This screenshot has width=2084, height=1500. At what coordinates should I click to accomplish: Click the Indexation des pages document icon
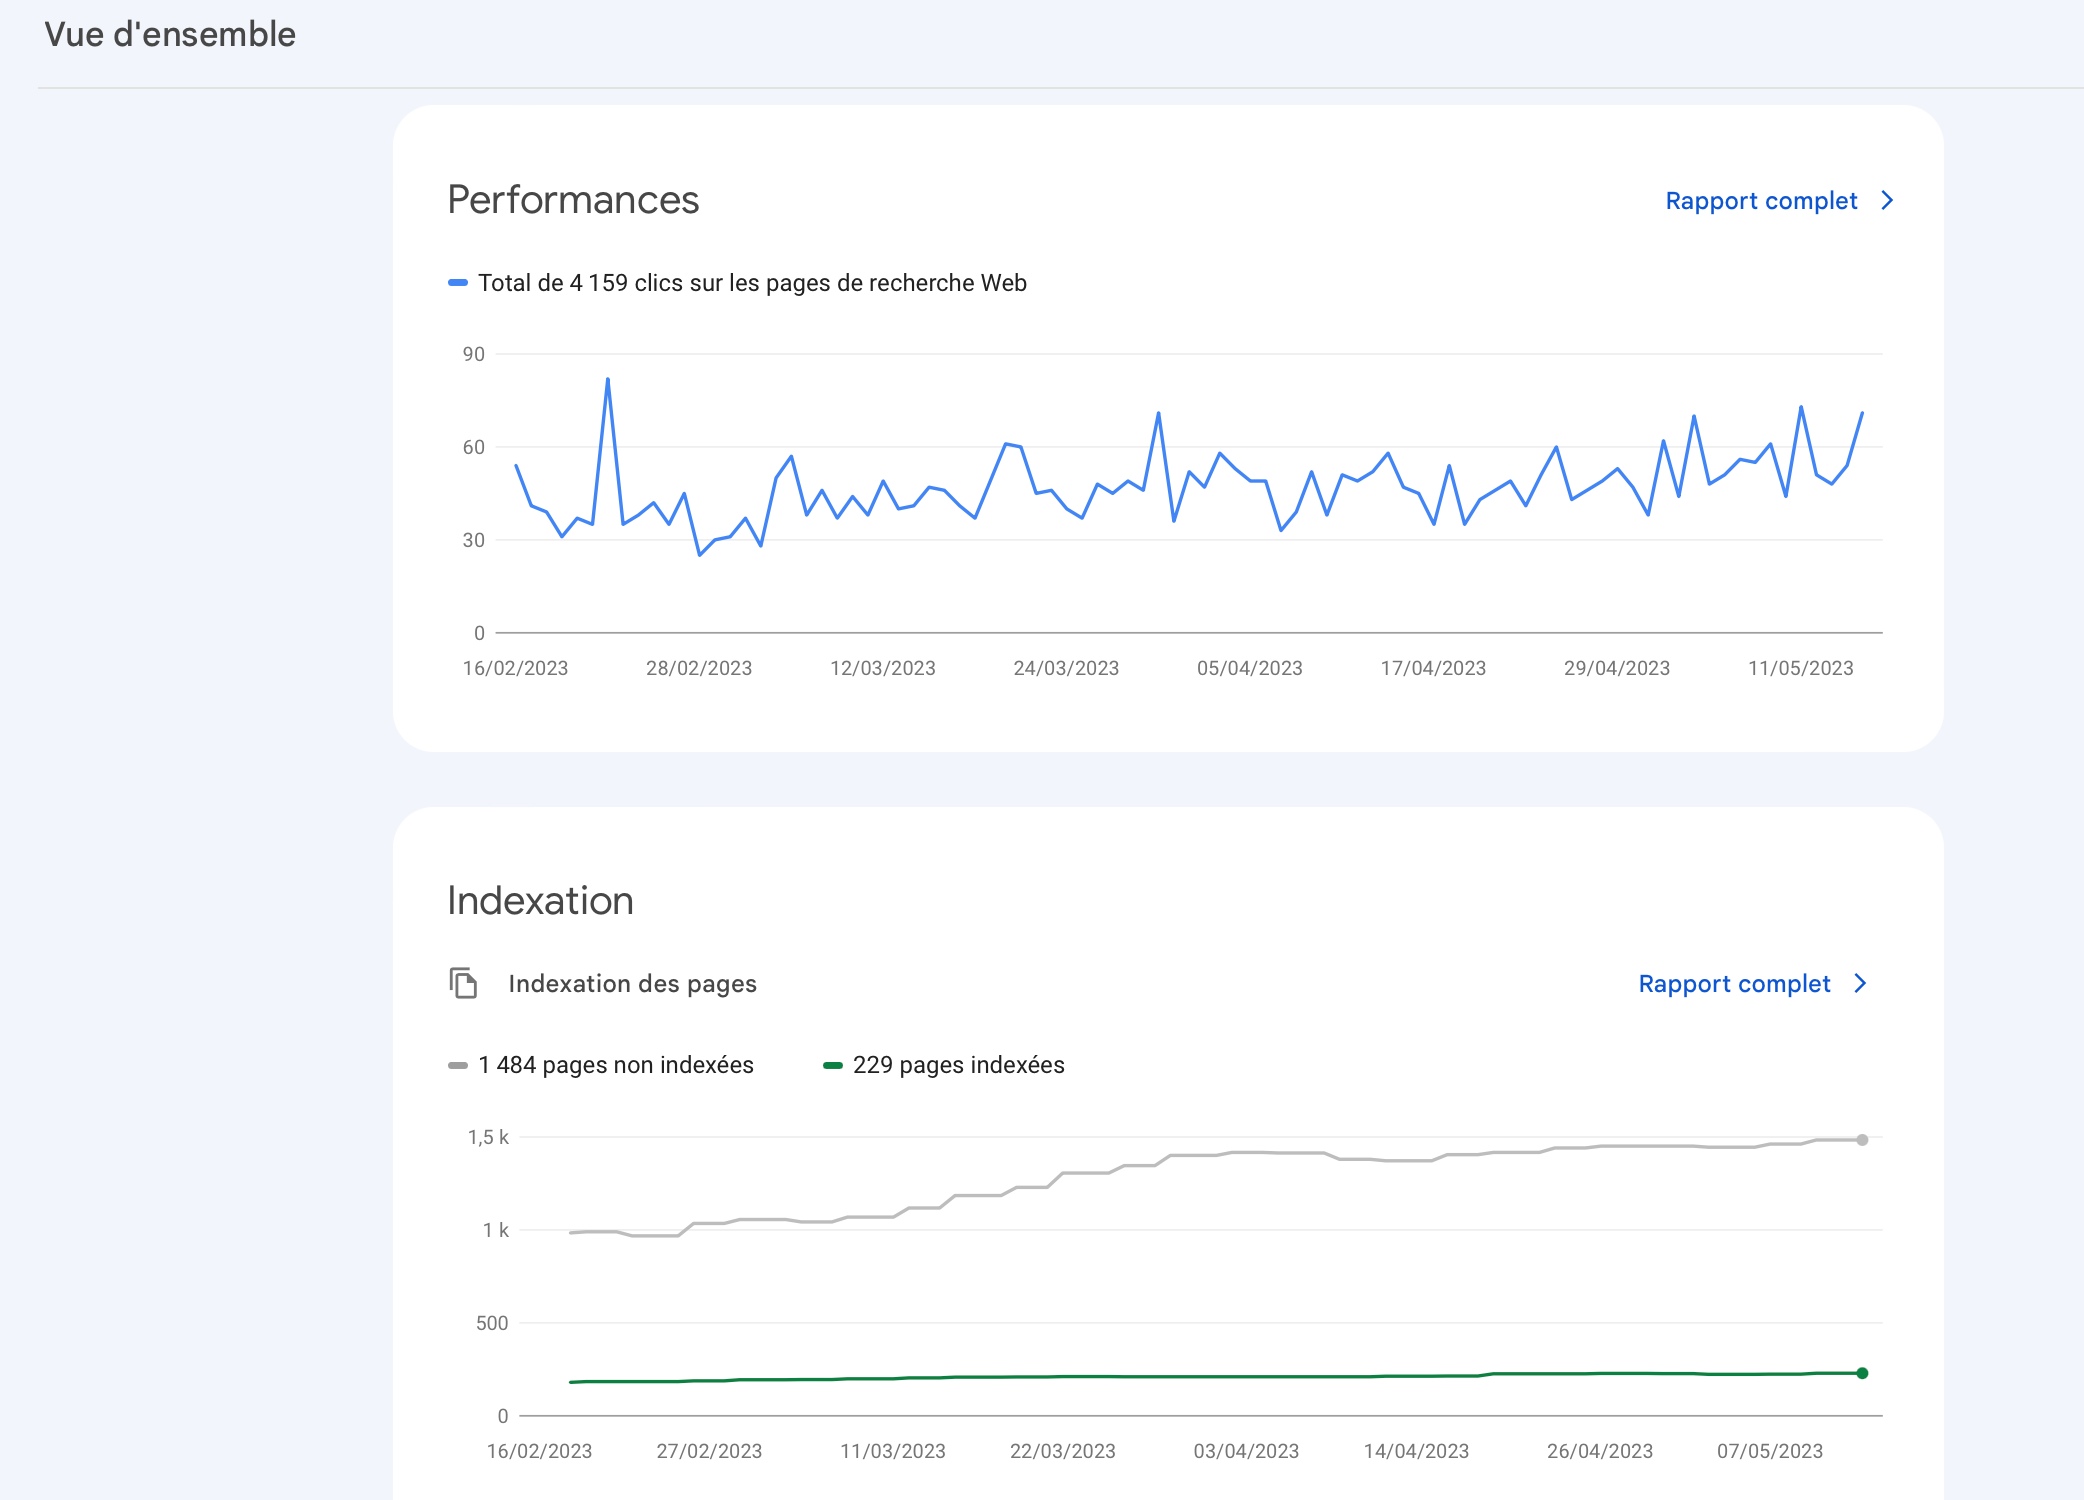point(463,983)
